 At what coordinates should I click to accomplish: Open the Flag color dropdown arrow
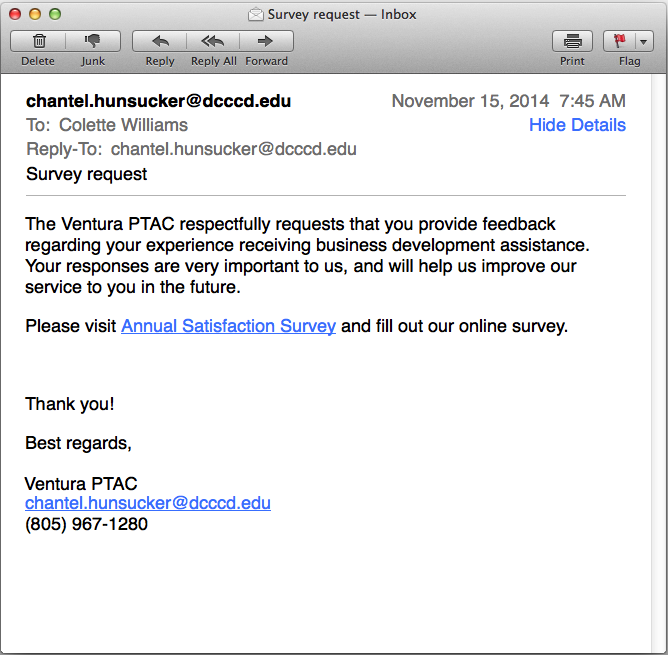[643, 41]
